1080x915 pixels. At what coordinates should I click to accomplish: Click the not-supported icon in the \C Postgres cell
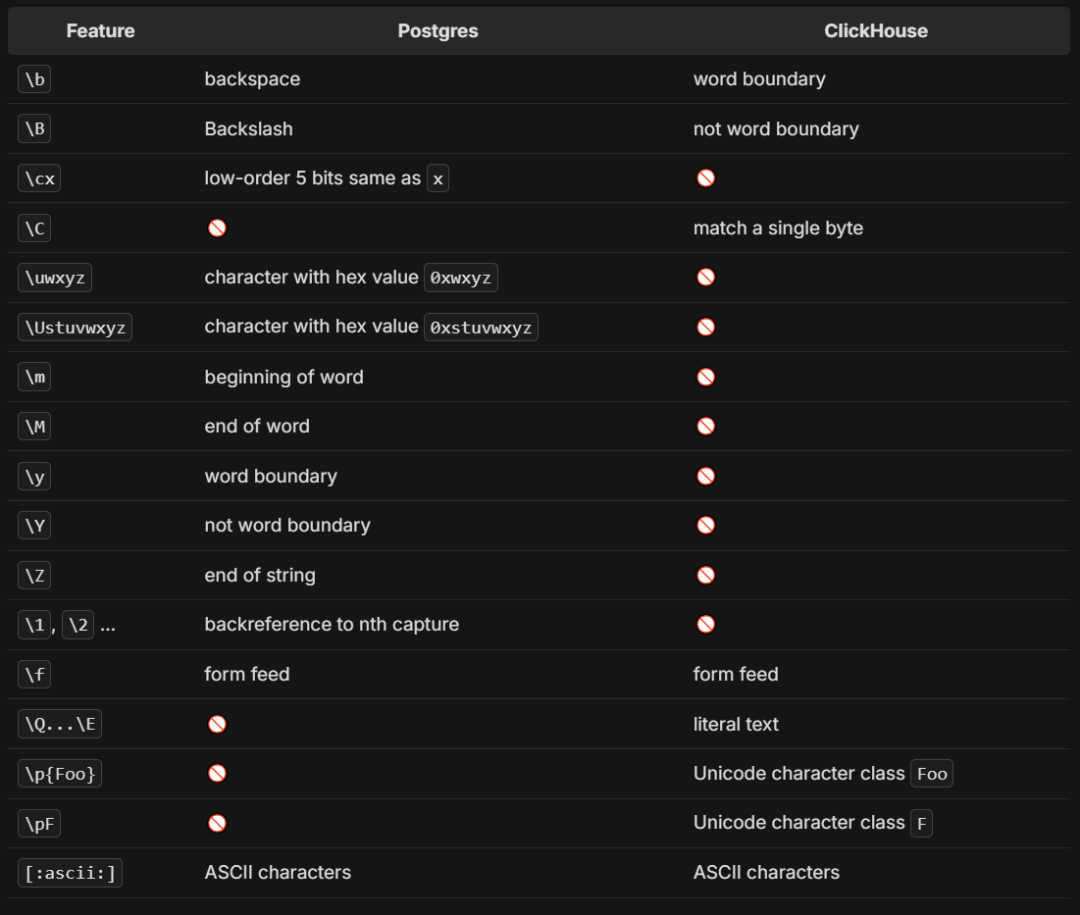pyautogui.click(x=217, y=227)
